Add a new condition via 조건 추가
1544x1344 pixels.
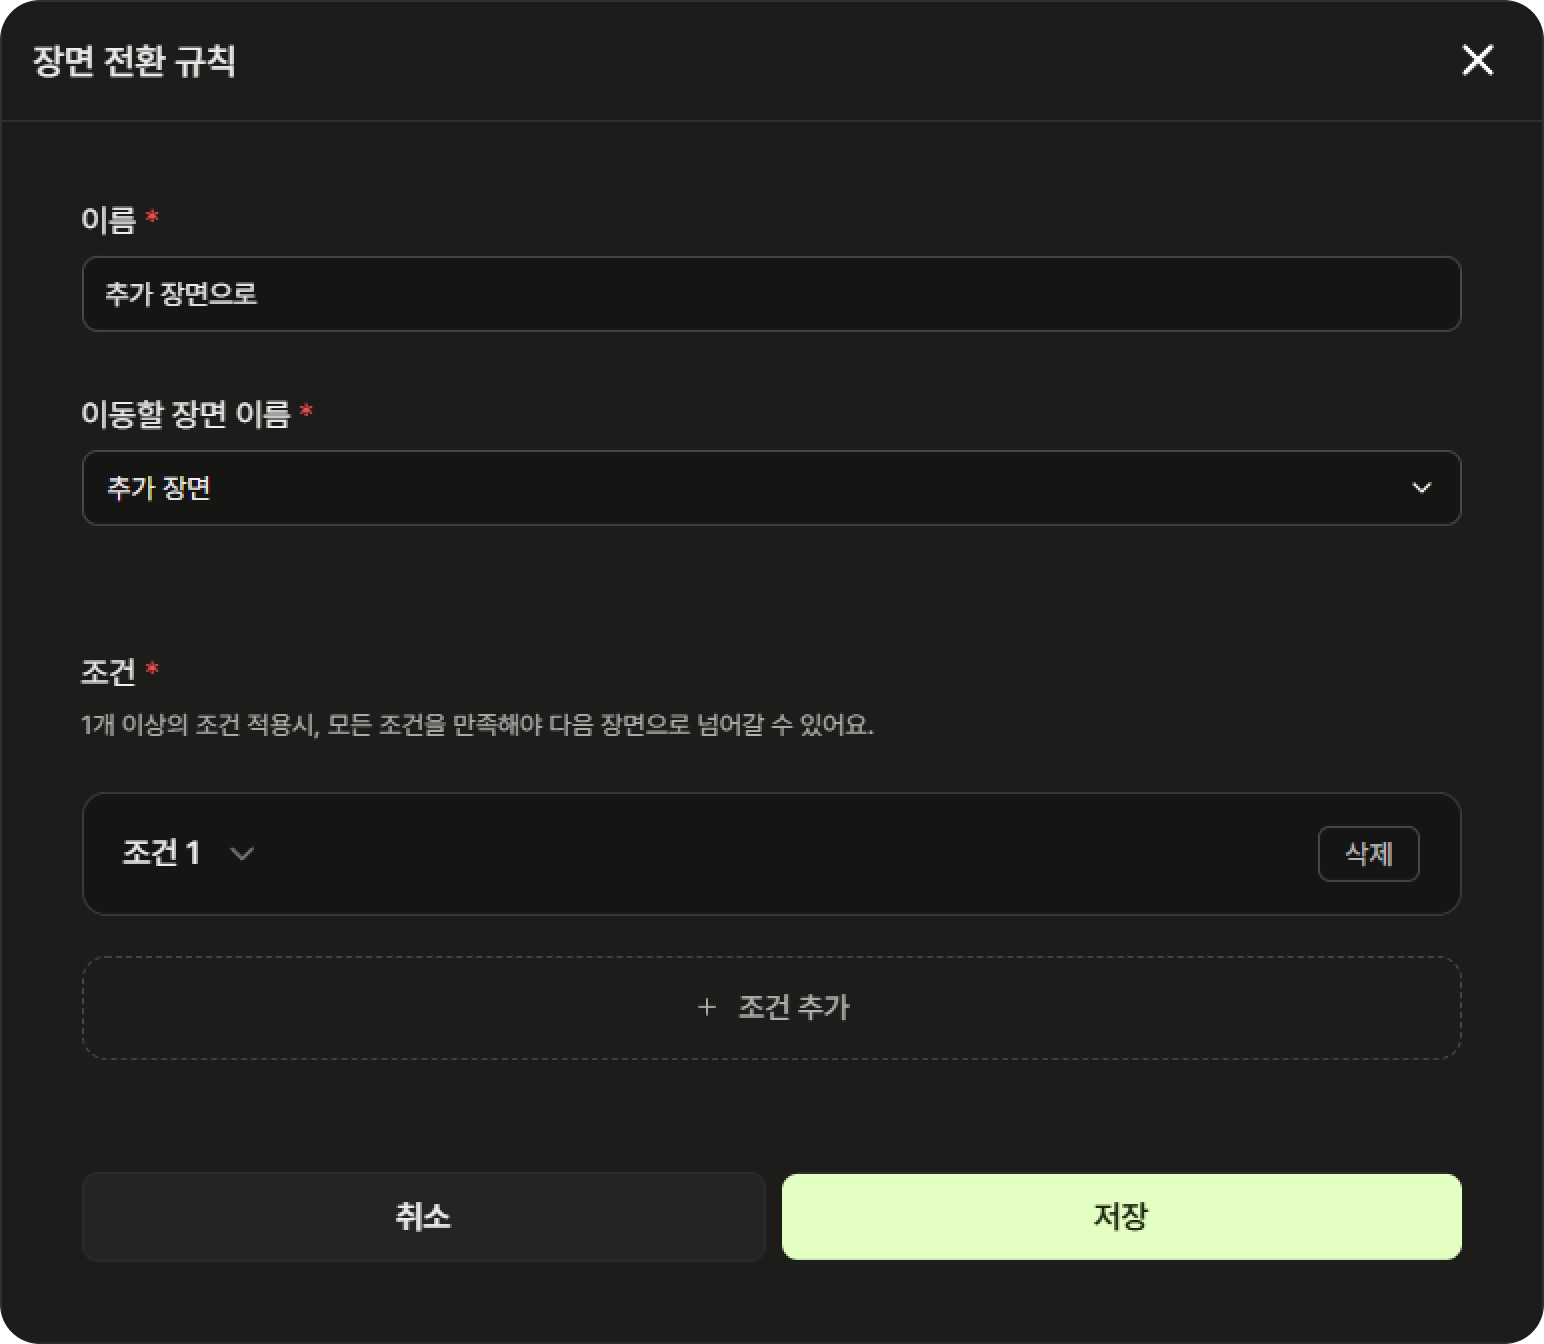[x=771, y=1008]
